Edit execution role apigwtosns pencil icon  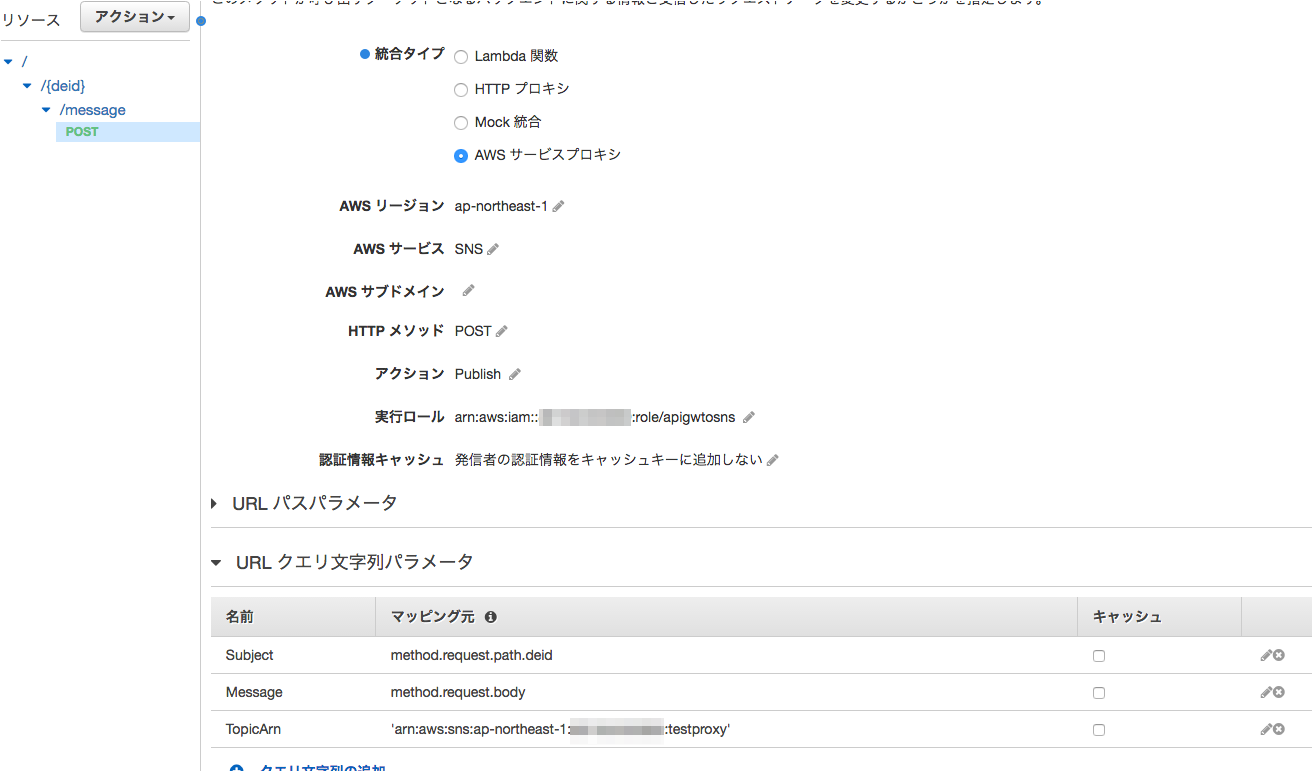[x=749, y=417]
